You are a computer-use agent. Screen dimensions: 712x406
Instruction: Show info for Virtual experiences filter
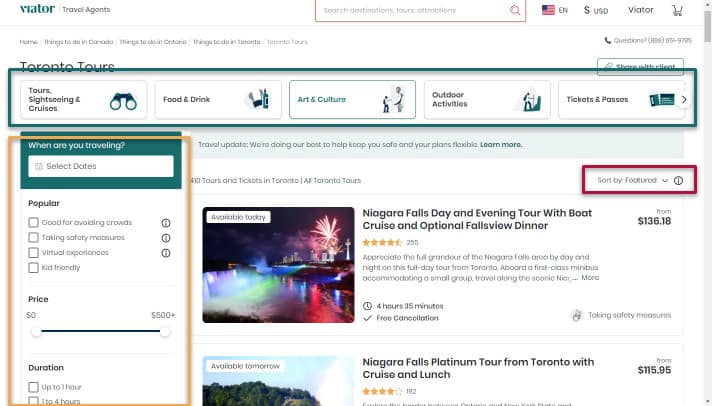166,253
